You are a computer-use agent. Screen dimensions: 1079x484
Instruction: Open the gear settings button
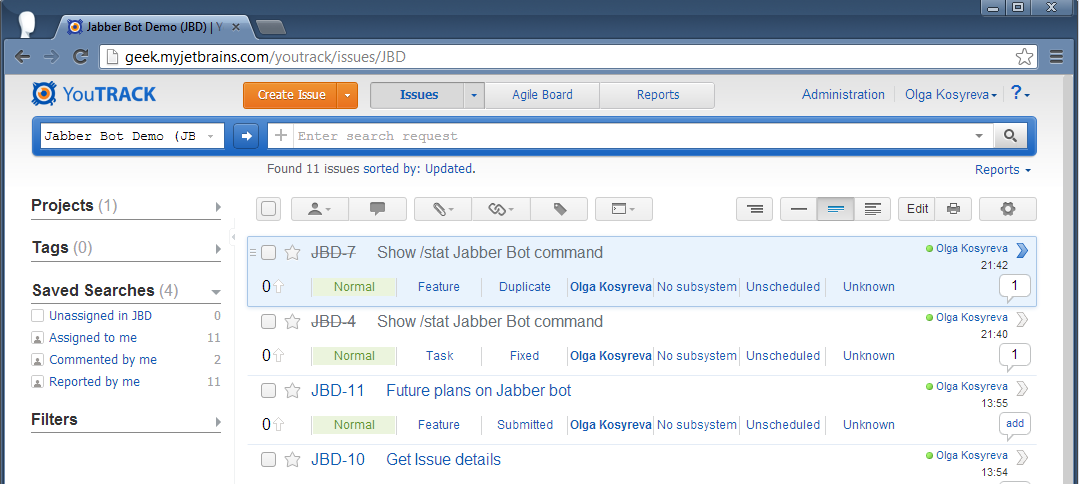coord(1007,209)
